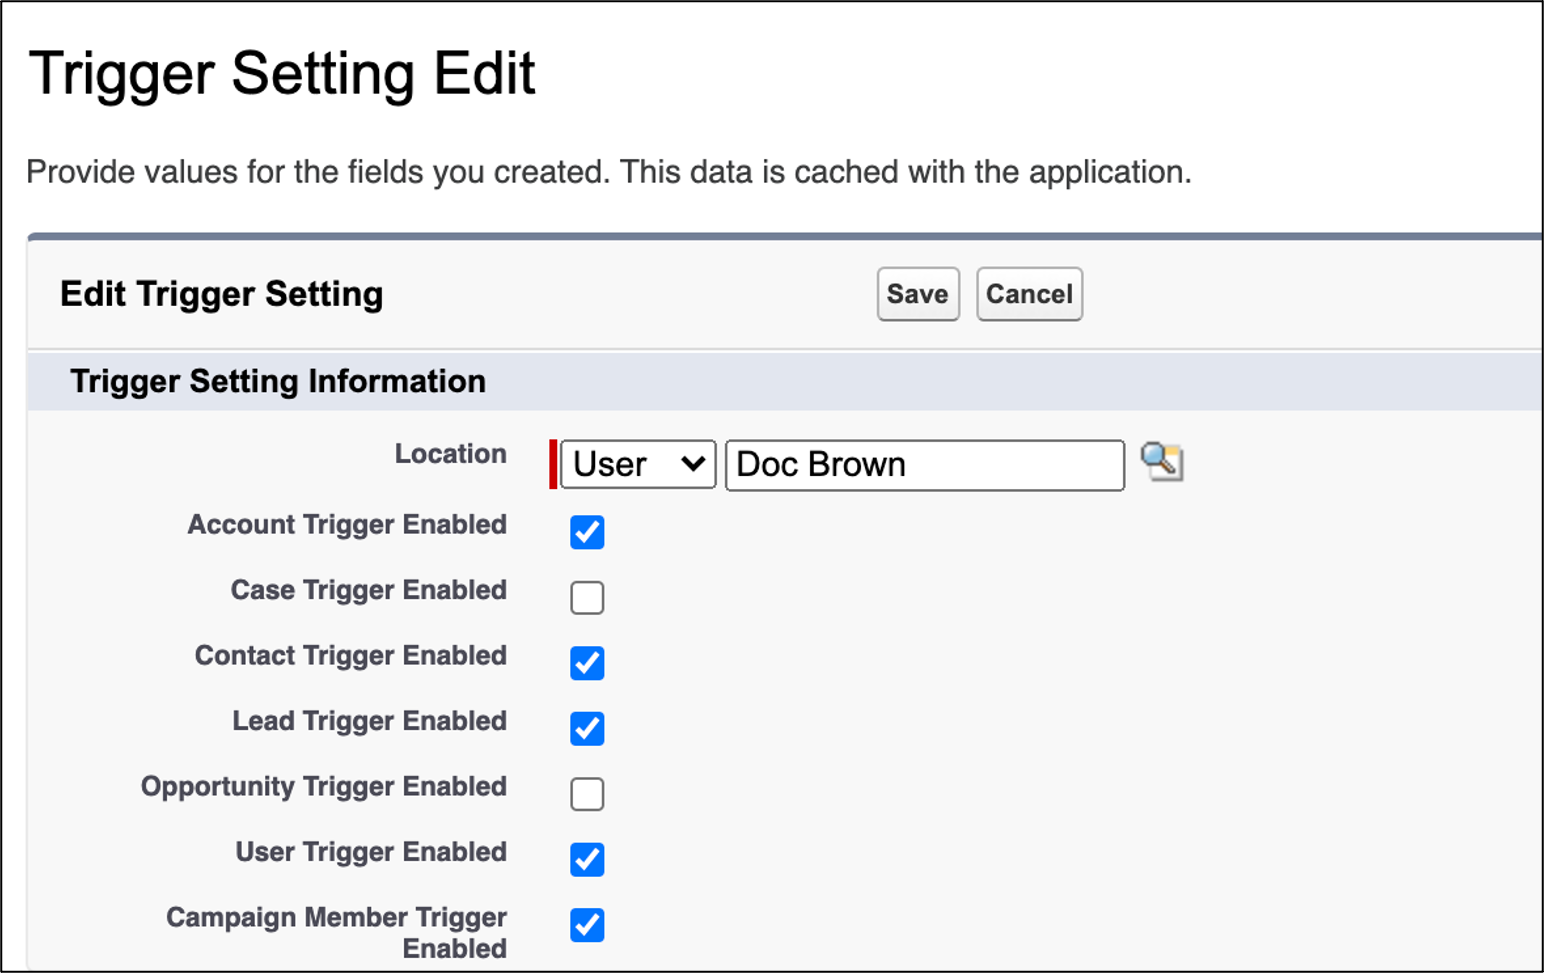Click the Doc Brown location text field
The height and width of the screenshot is (974, 1544).
(924, 465)
